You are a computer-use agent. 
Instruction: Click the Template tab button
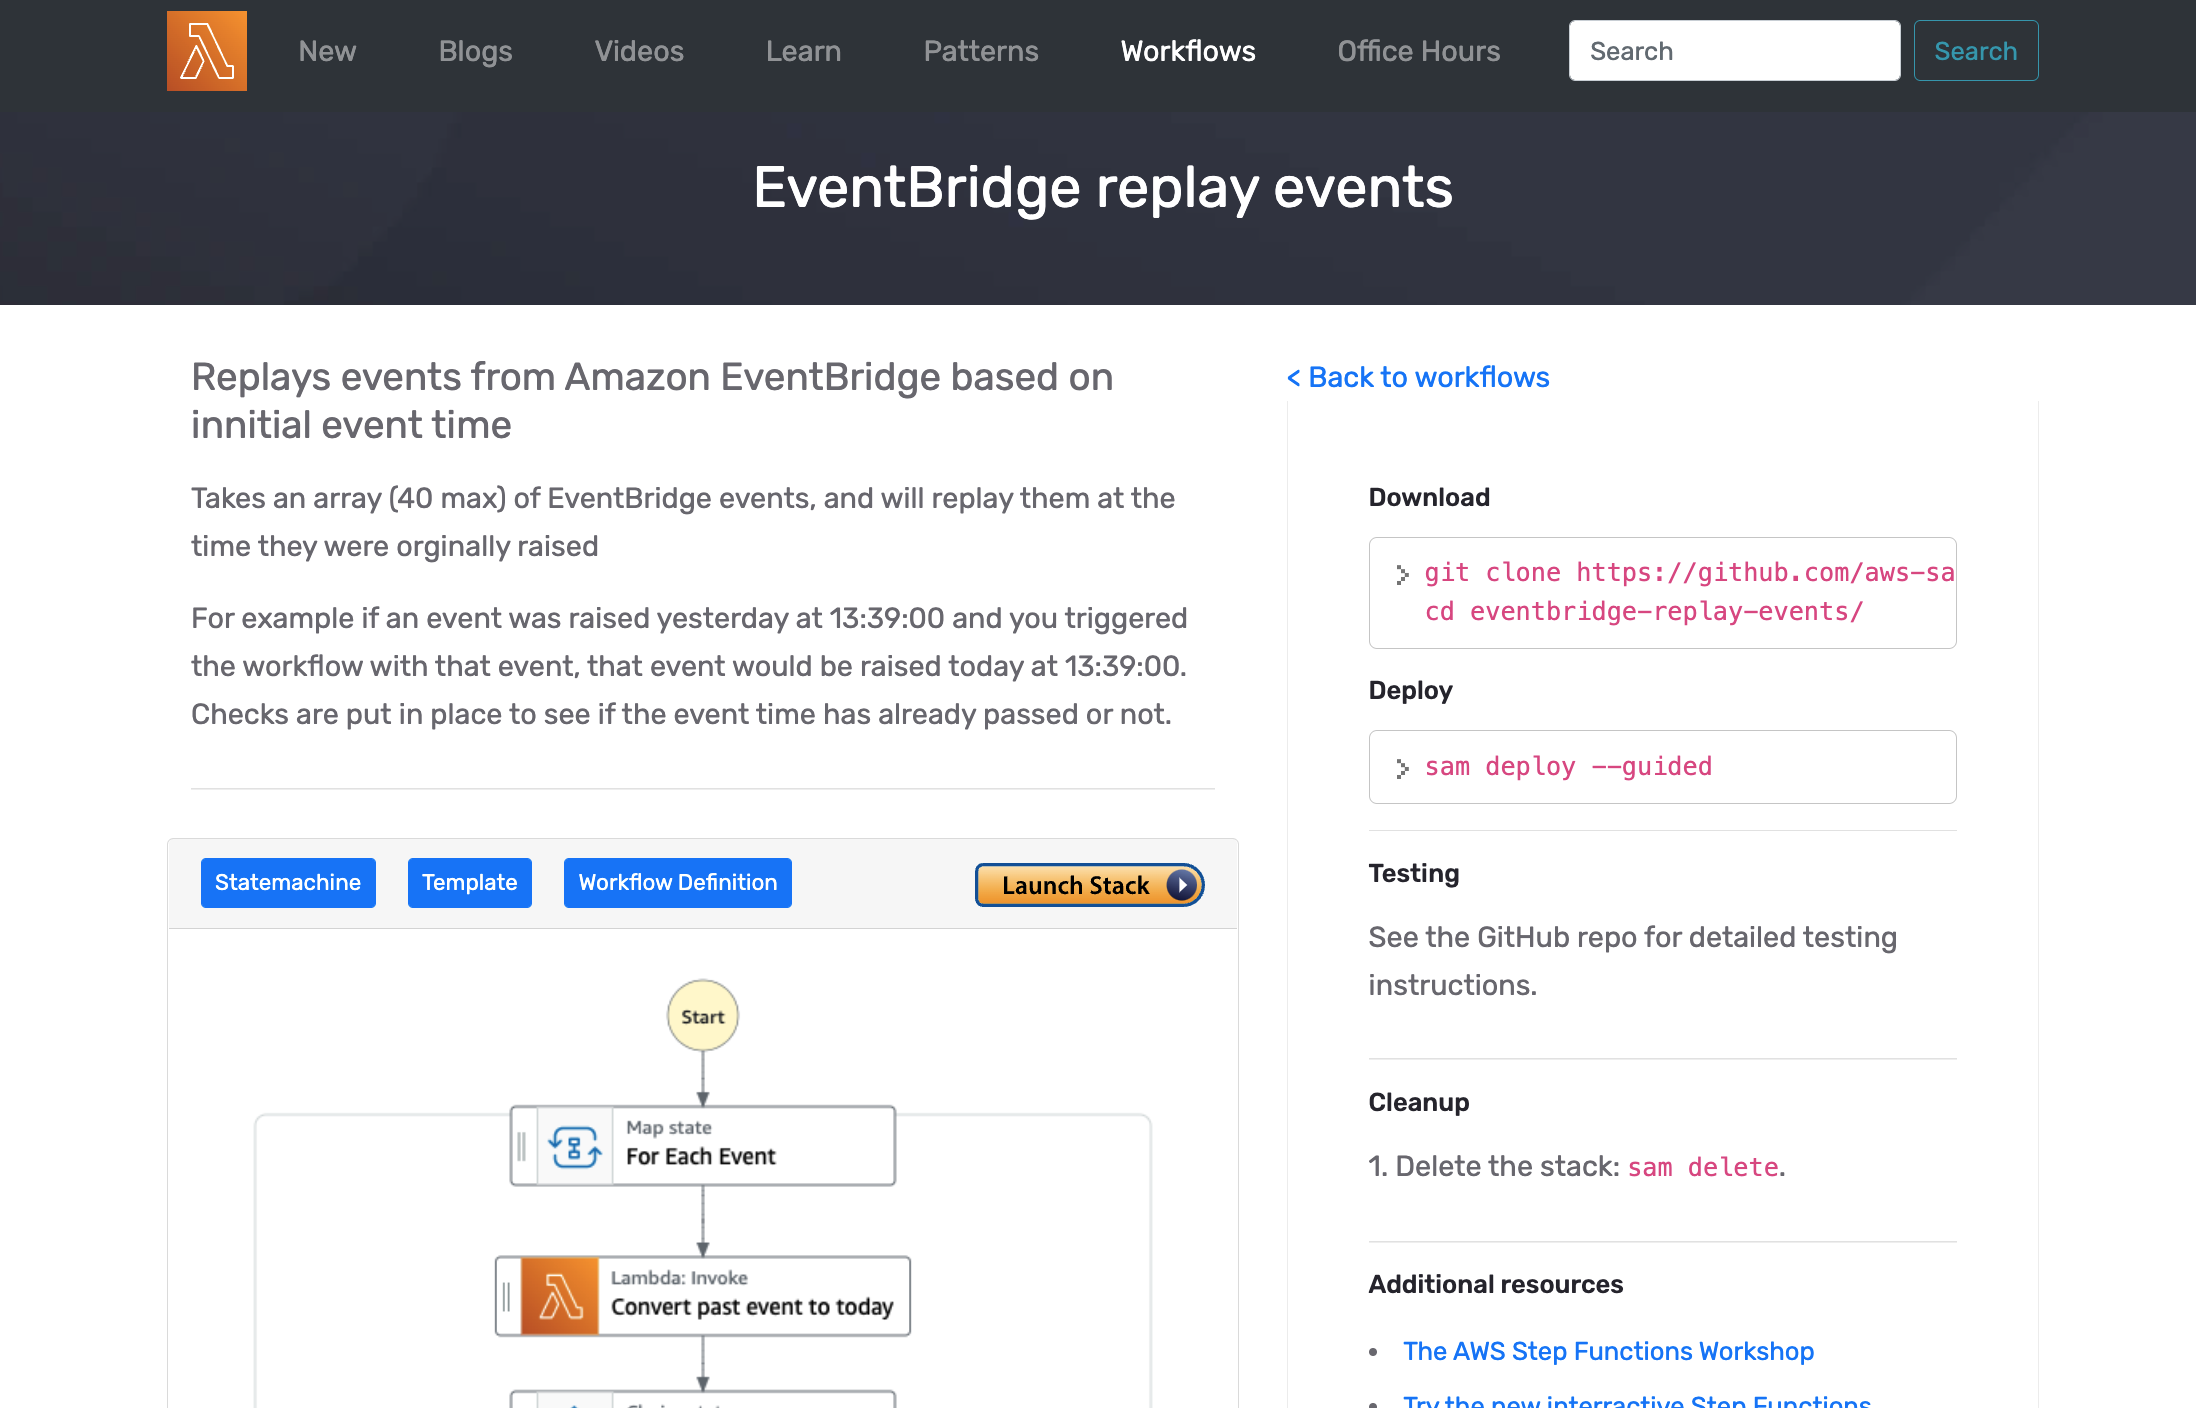469,882
